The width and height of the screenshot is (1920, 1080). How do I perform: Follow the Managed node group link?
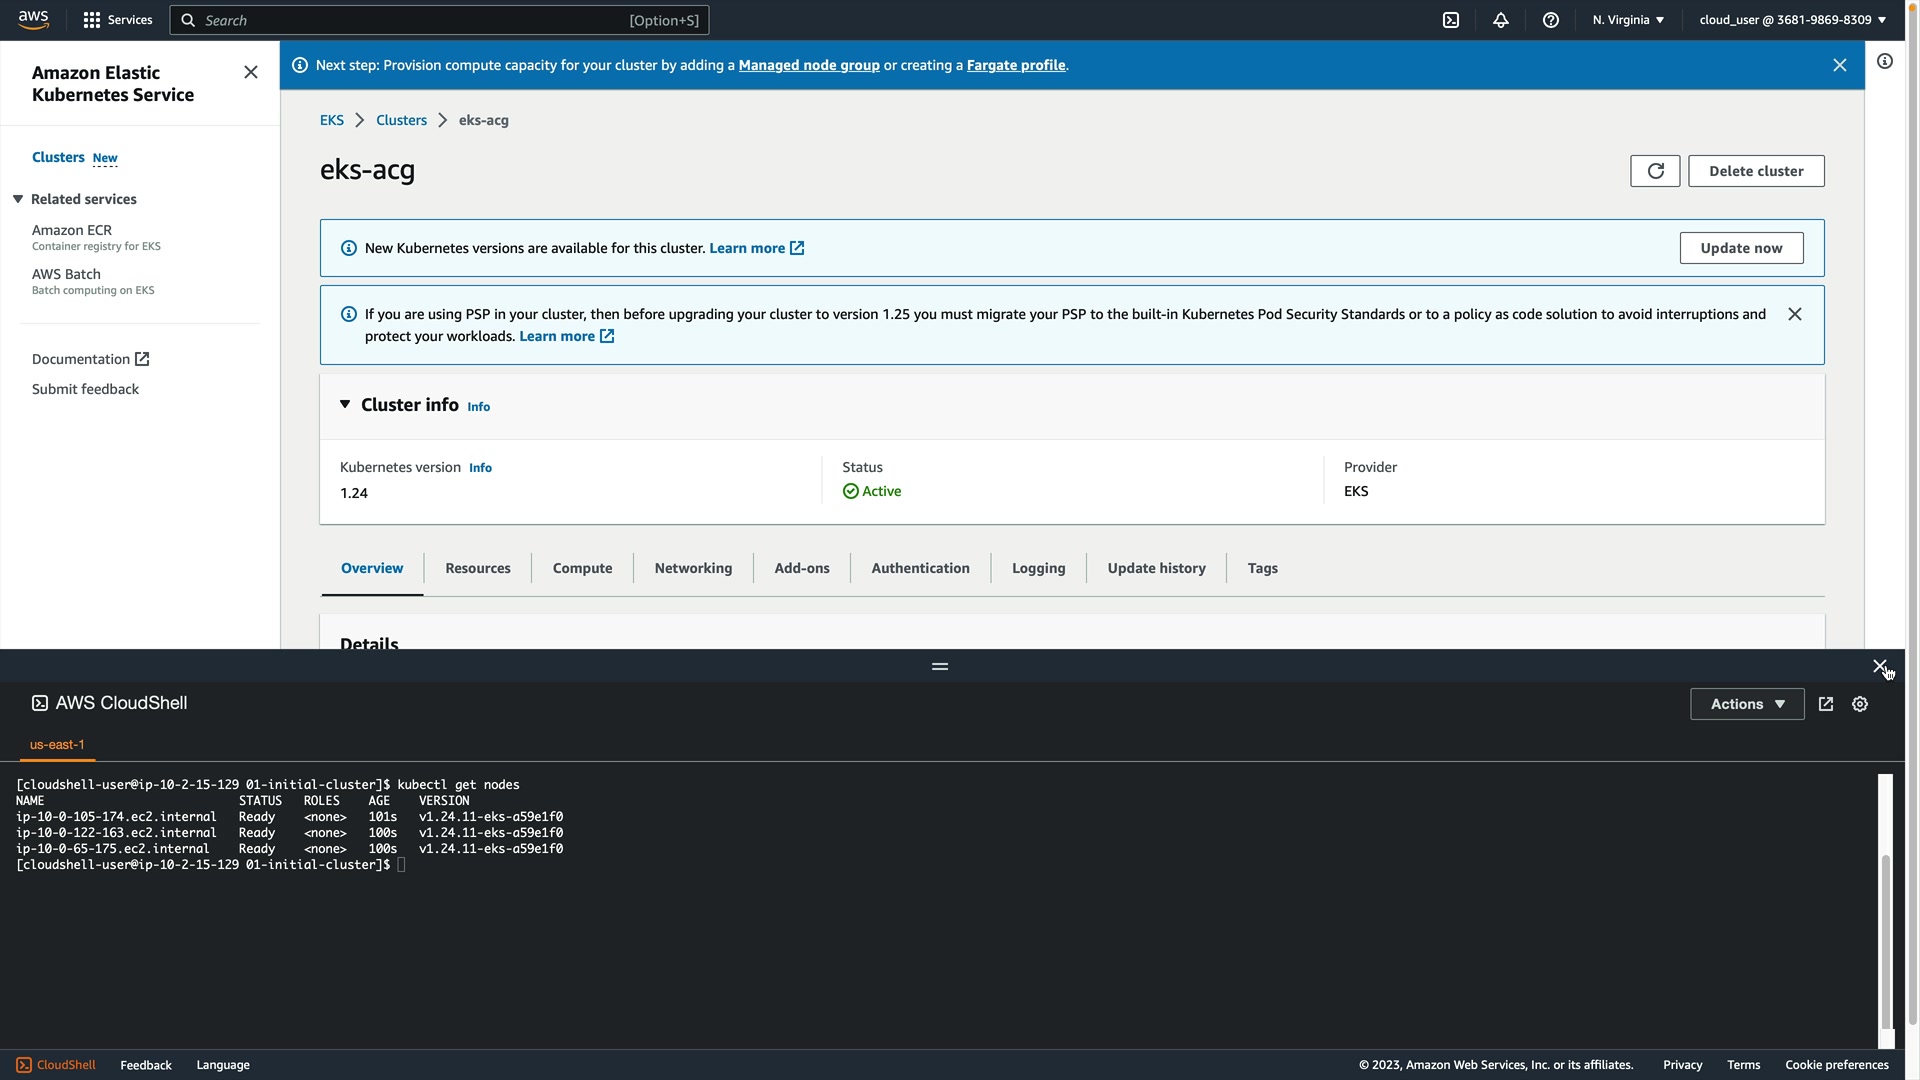click(808, 65)
